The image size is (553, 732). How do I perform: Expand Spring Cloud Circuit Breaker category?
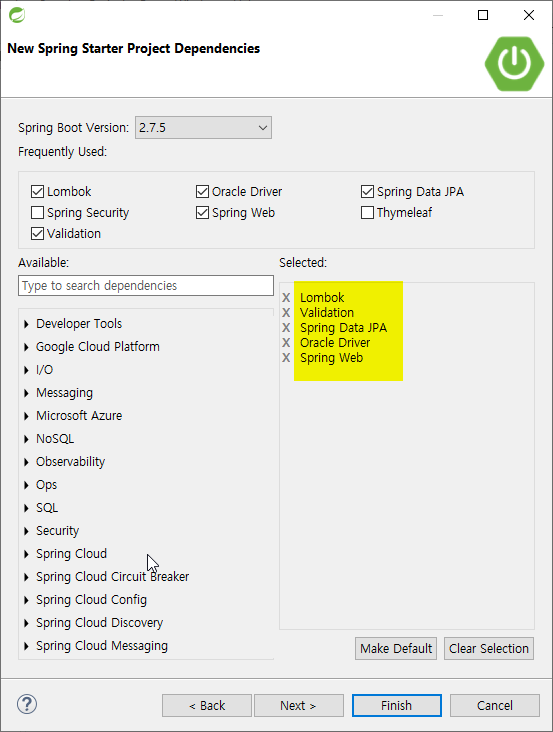[x=27, y=577]
